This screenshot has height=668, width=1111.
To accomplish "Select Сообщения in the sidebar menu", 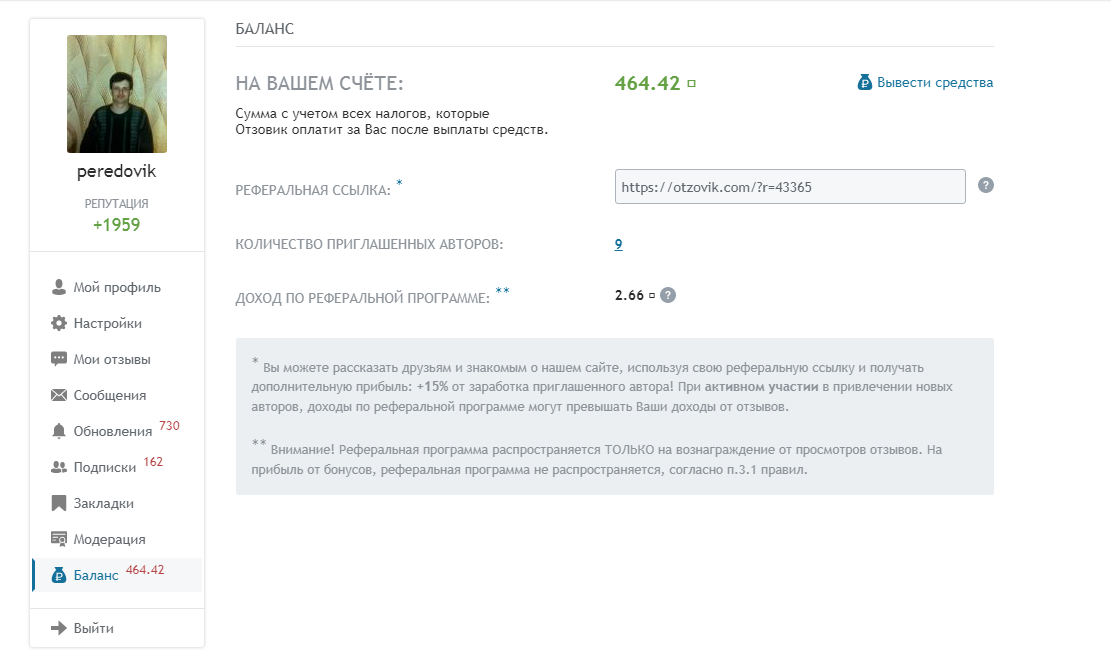I will click(x=110, y=396).
